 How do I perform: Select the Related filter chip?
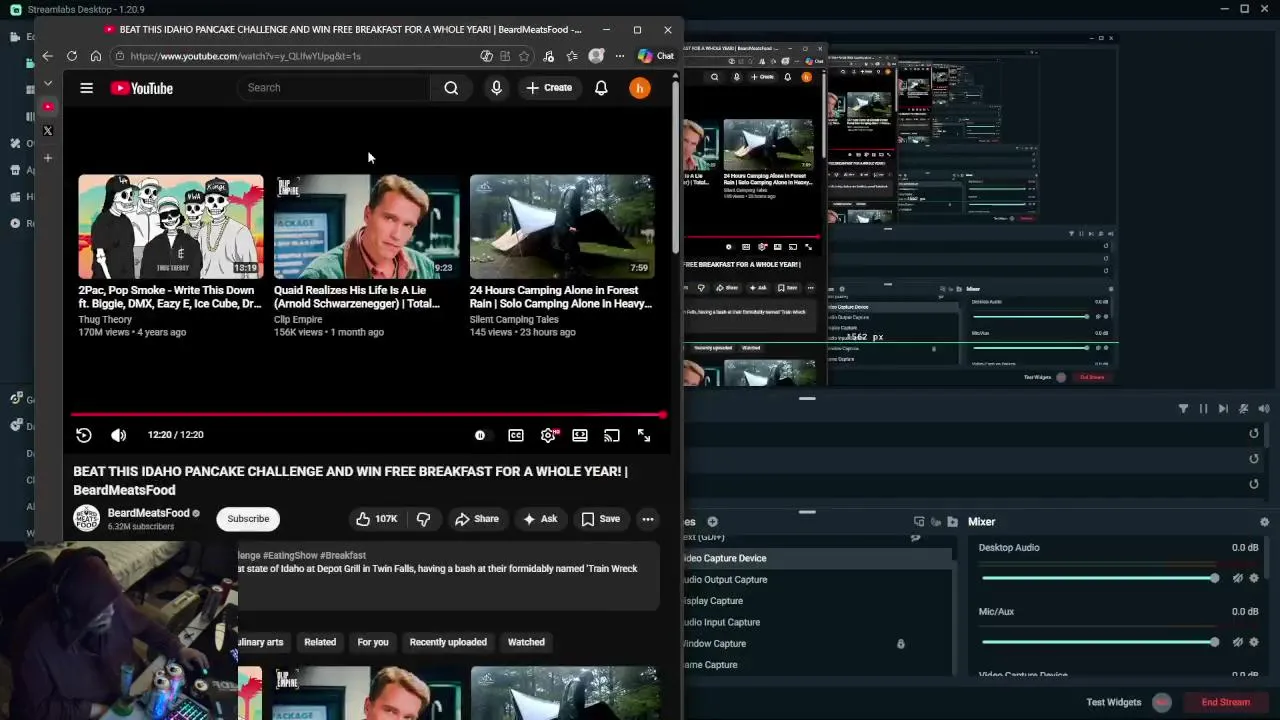click(x=320, y=642)
